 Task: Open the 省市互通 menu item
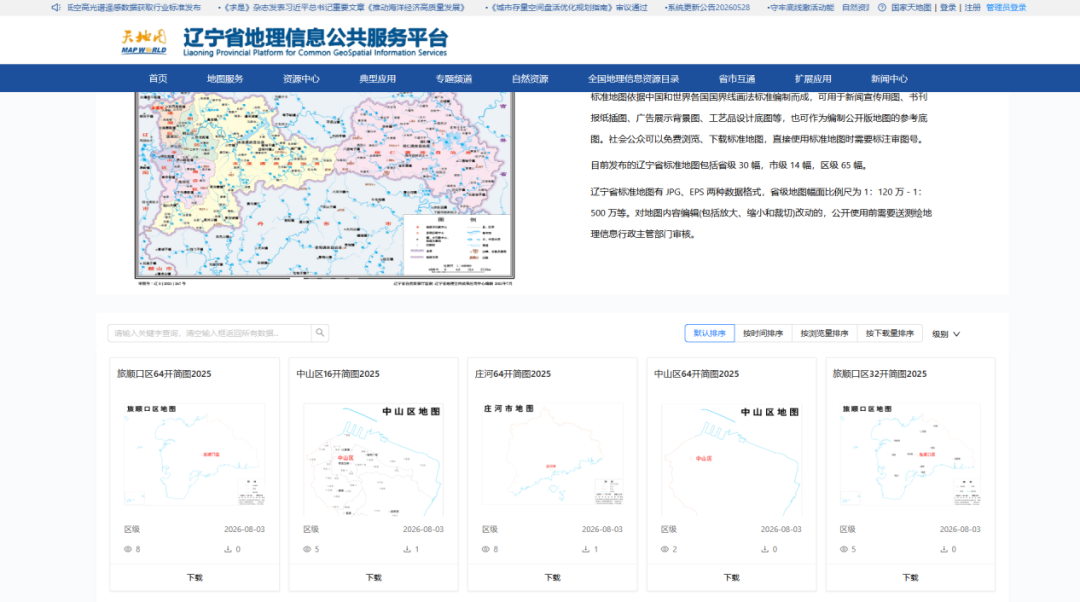[737, 79]
